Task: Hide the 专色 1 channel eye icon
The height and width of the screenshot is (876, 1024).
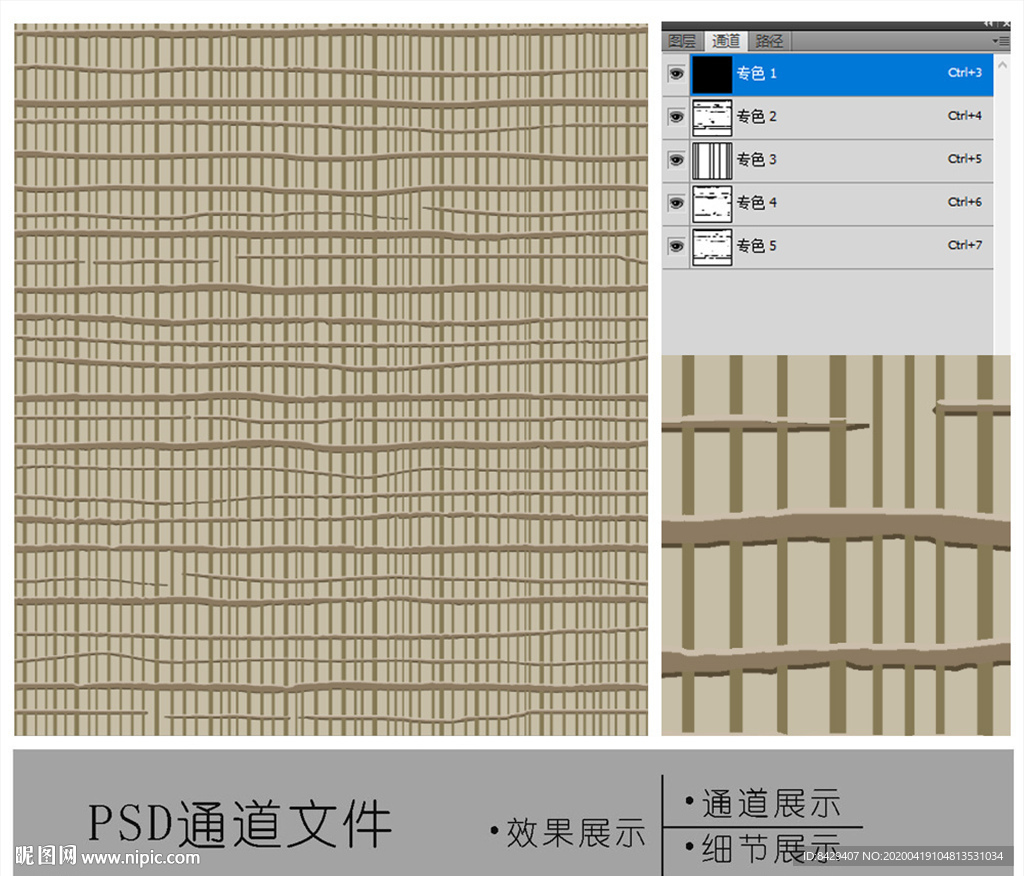Action: tap(676, 74)
